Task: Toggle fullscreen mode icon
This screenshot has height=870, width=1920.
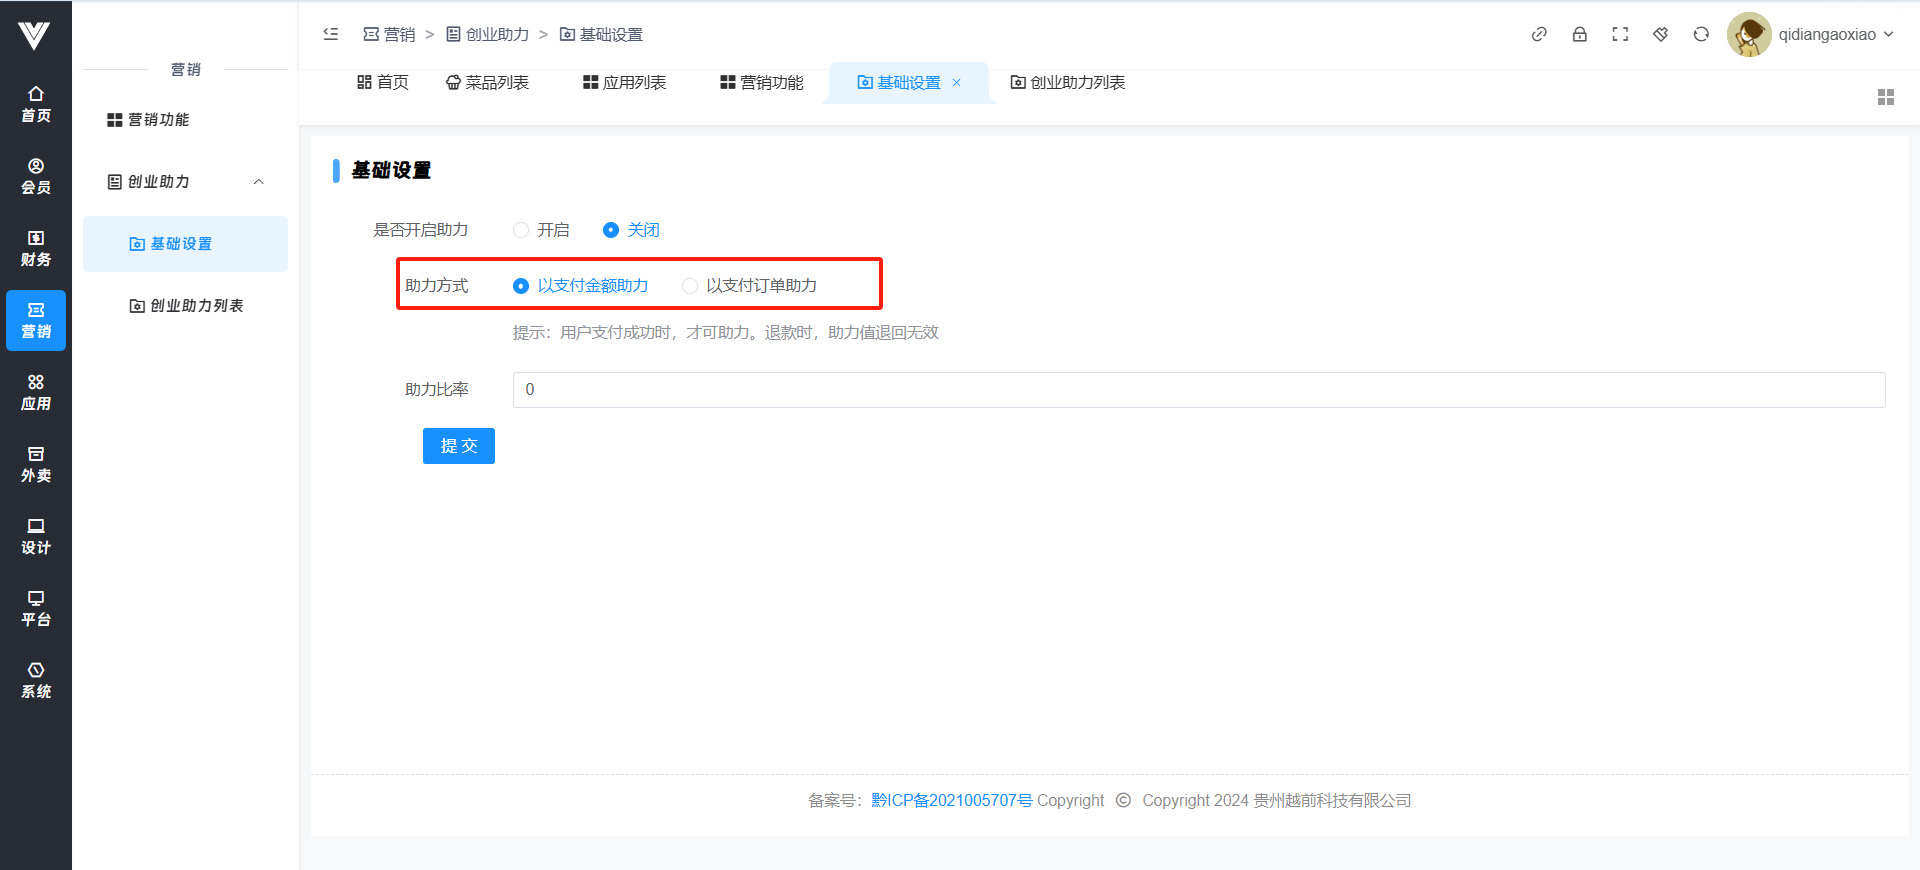Action: pos(1620,34)
